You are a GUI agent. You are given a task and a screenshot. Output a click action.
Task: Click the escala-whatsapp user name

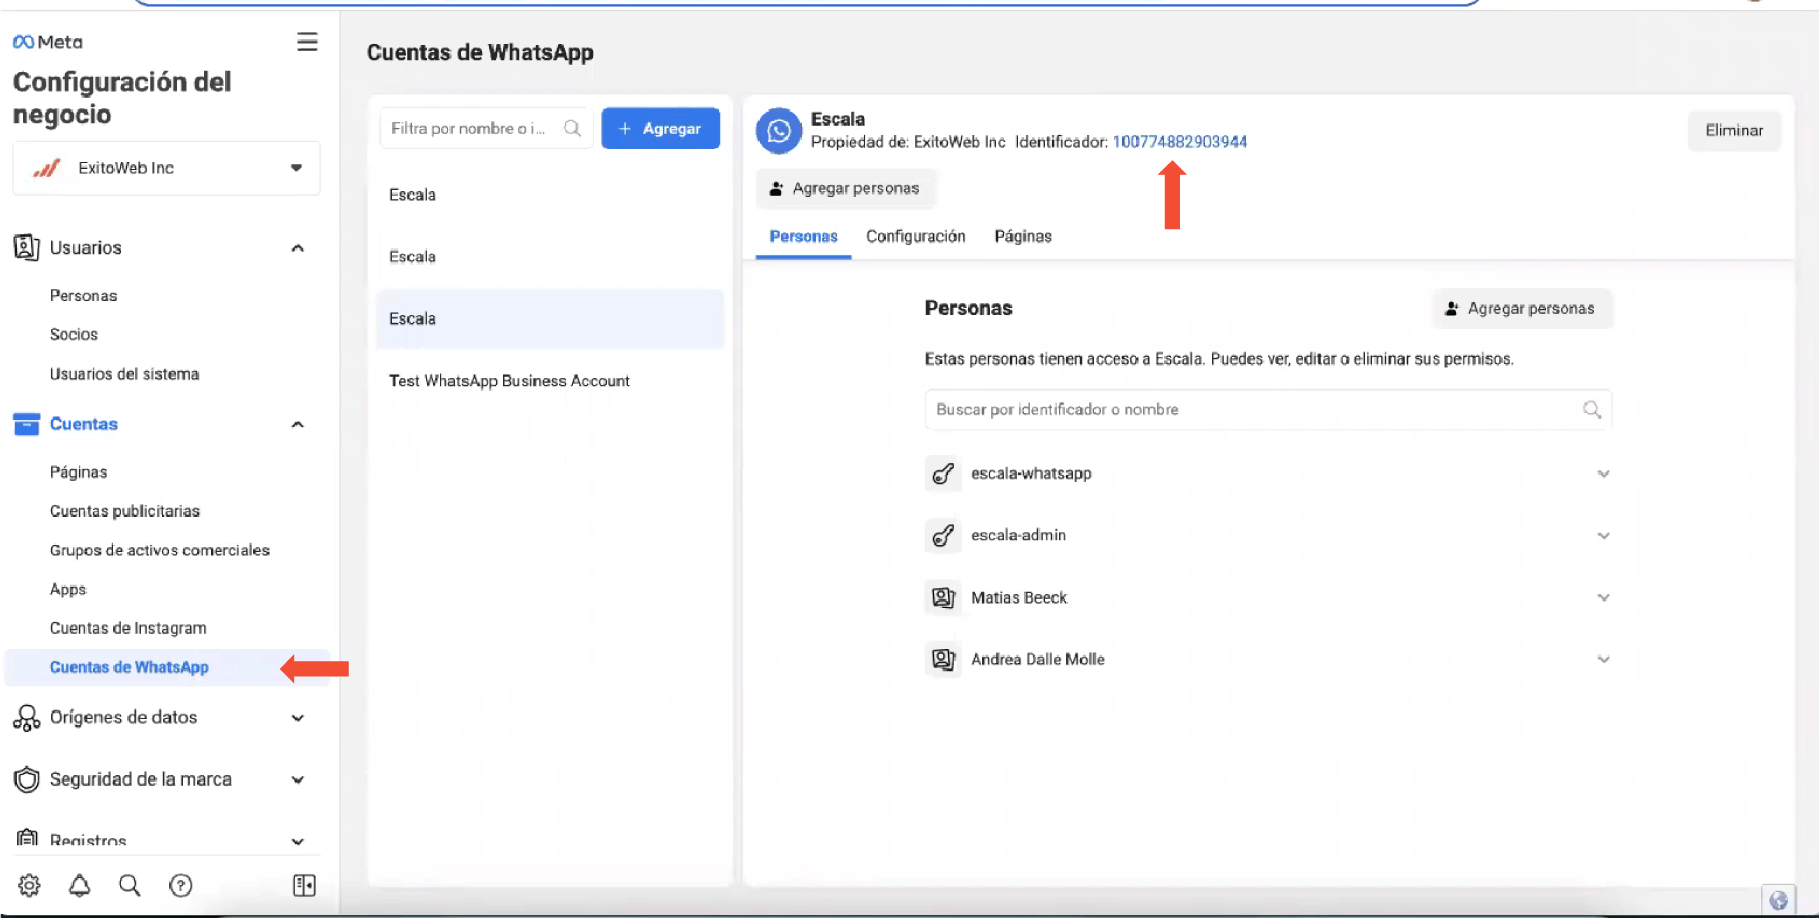coord(1031,473)
